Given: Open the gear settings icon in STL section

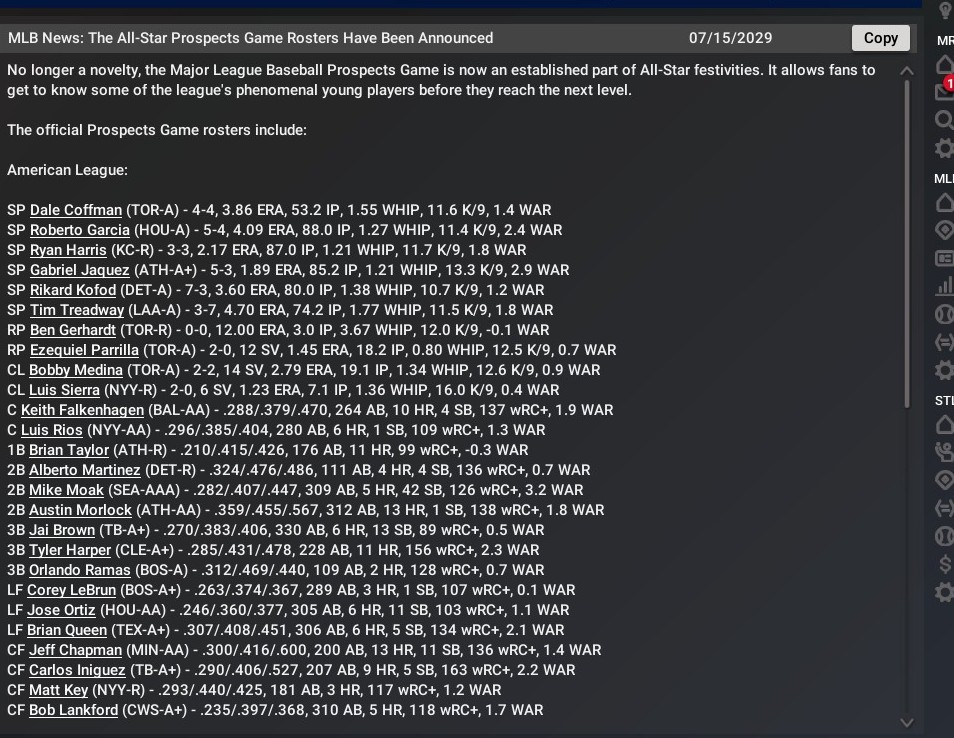Looking at the screenshot, I should [944, 592].
